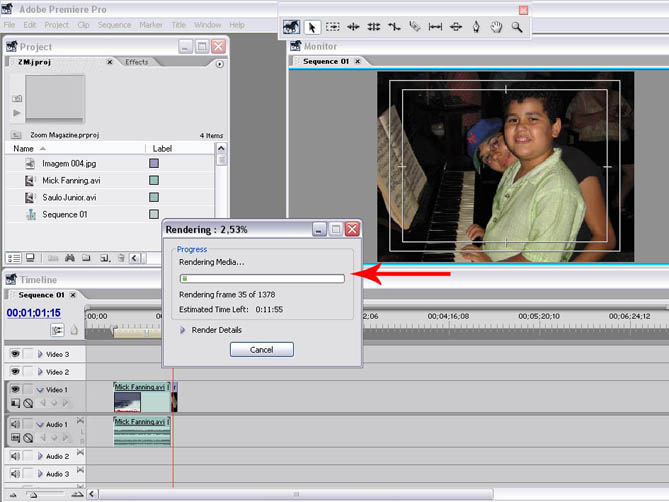Image resolution: width=669 pixels, height=502 pixels.
Task: Select the Razor tool
Action: [x=414, y=28]
